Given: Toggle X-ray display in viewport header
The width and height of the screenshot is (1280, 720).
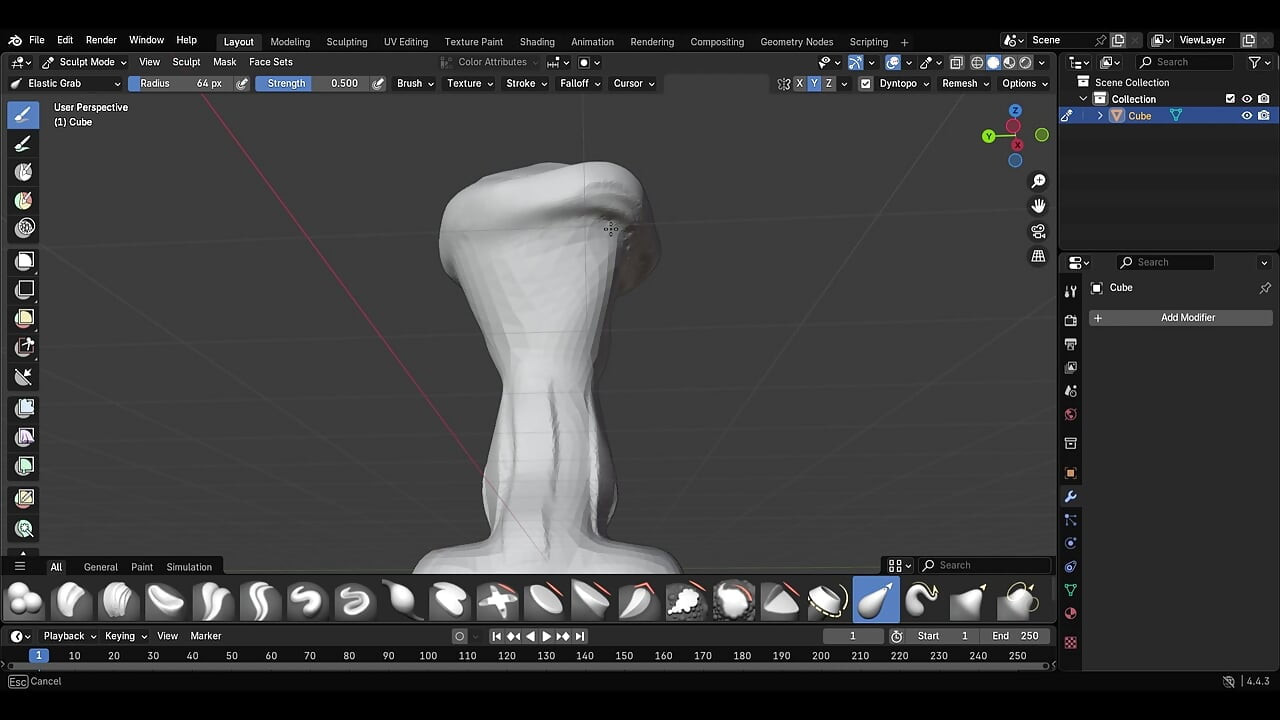Looking at the screenshot, I should (x=956, y=62).
